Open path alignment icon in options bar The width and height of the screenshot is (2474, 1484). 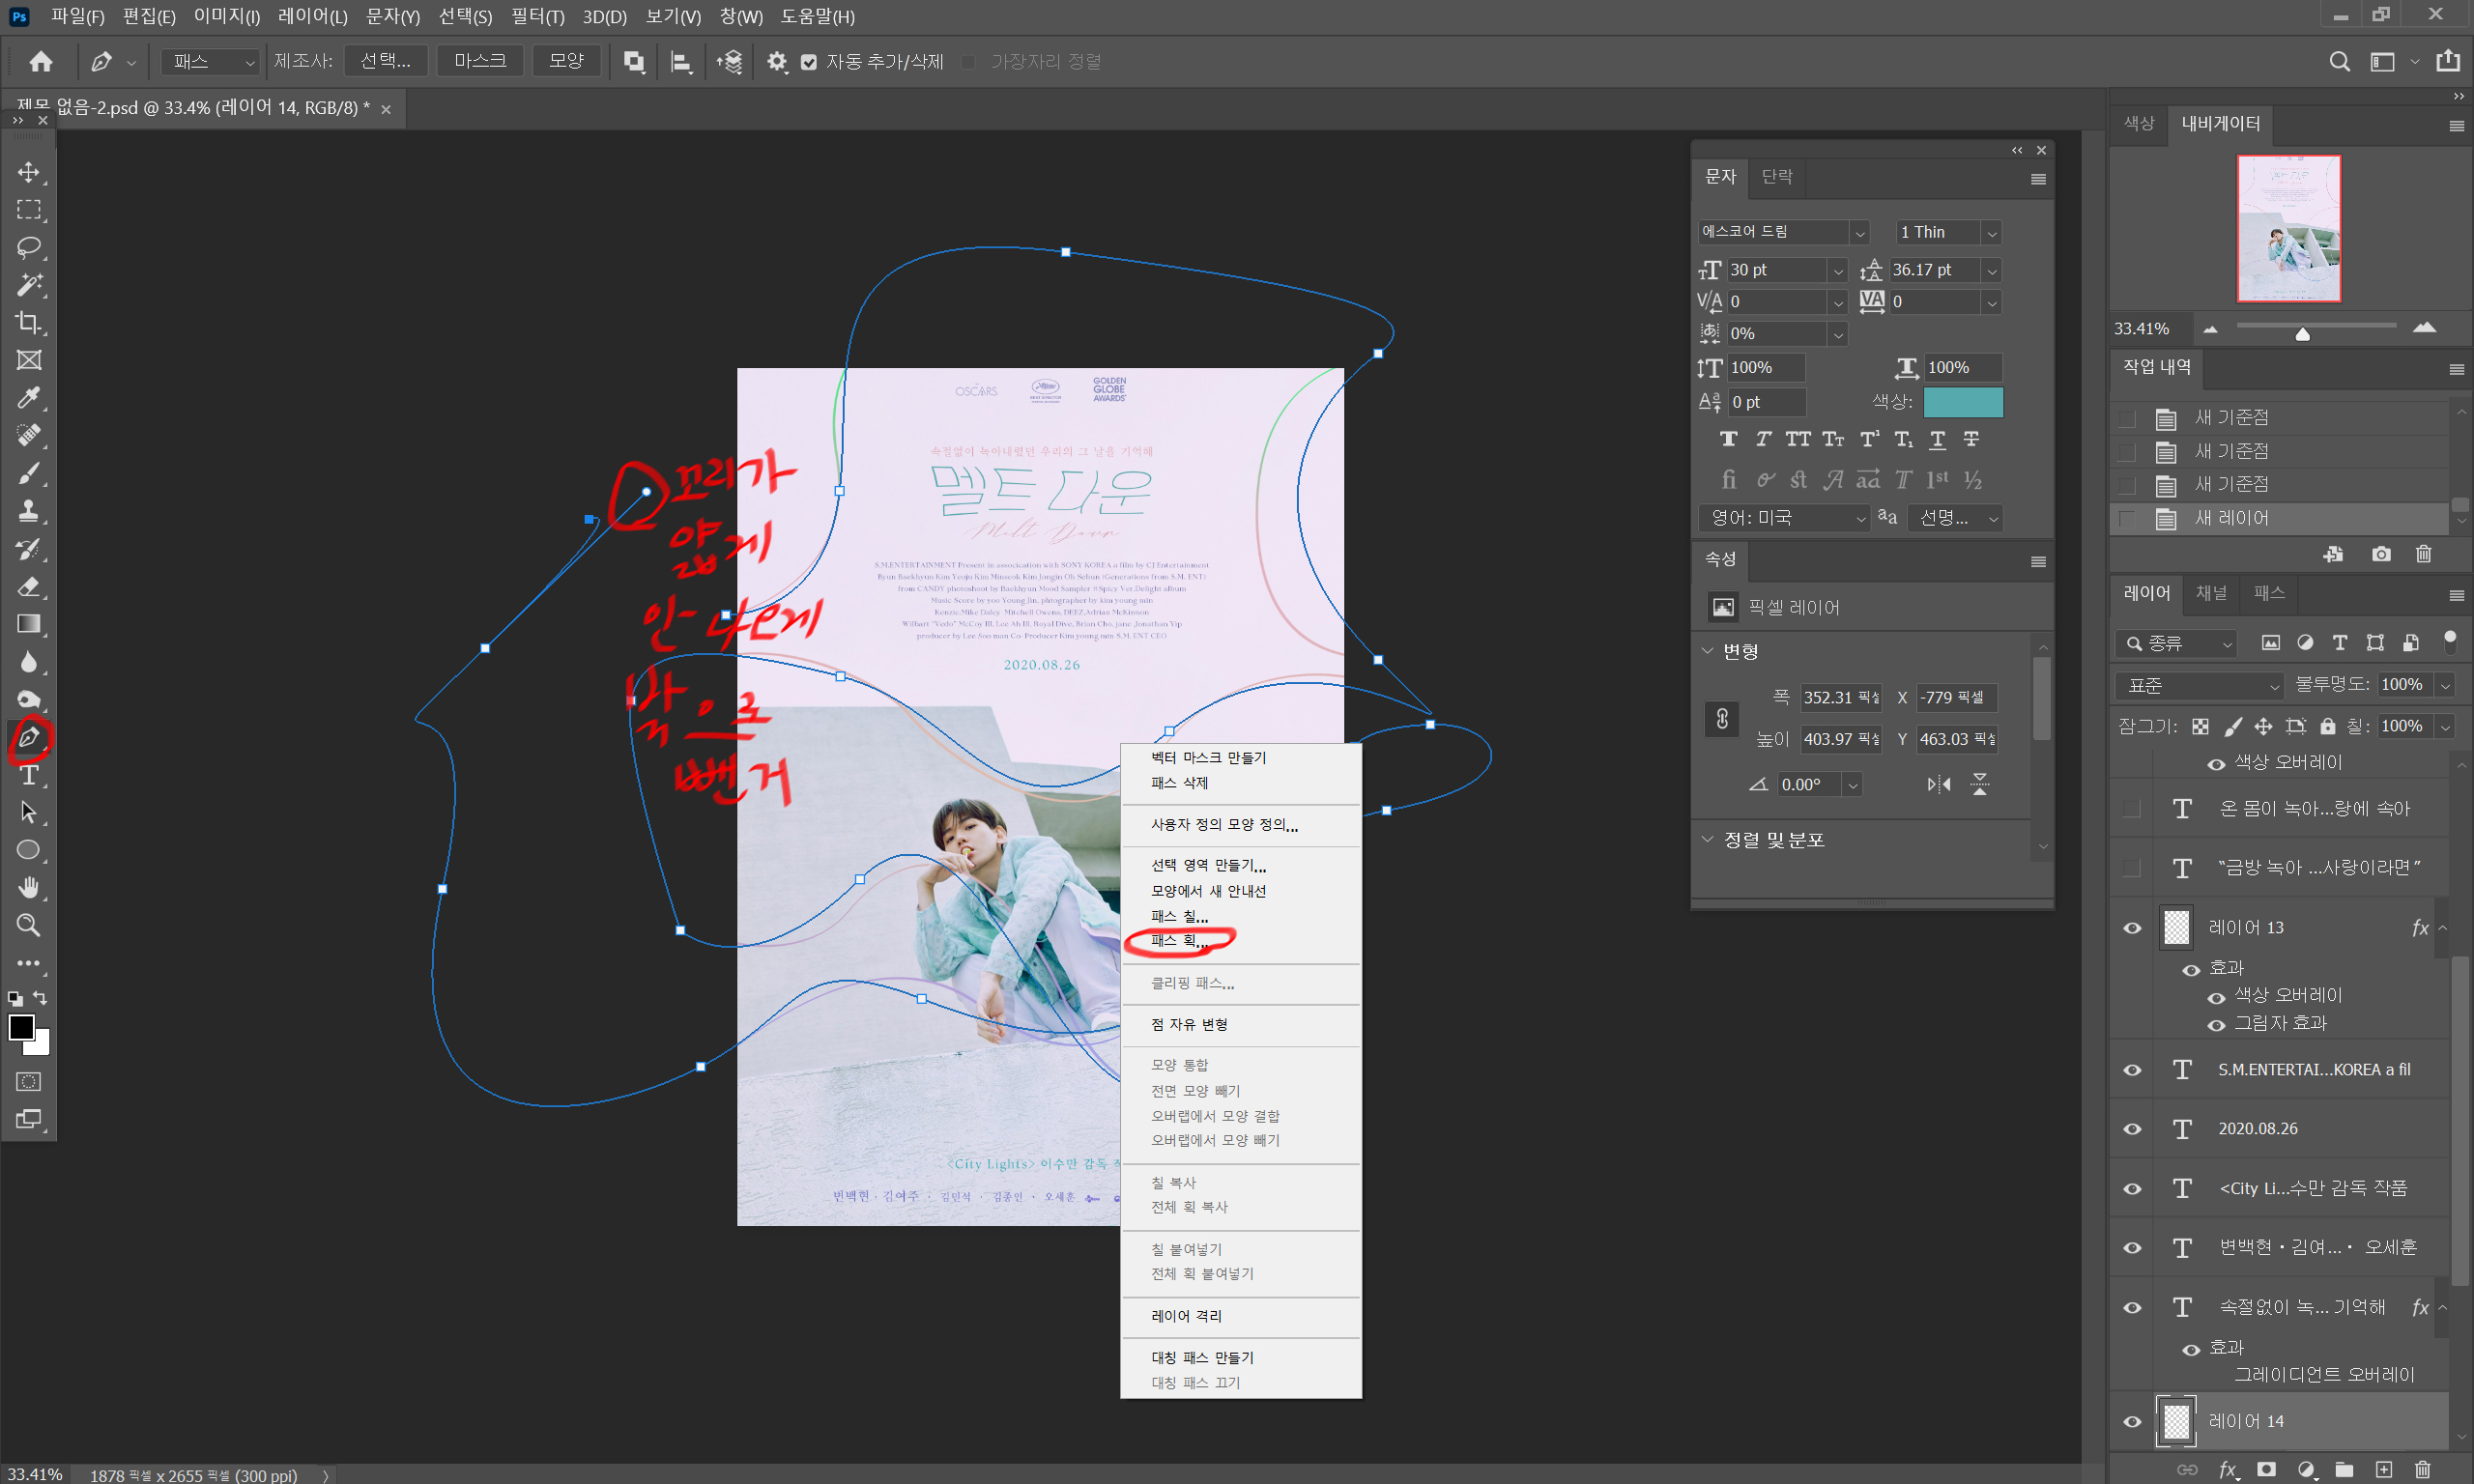[x=681, y=62]
